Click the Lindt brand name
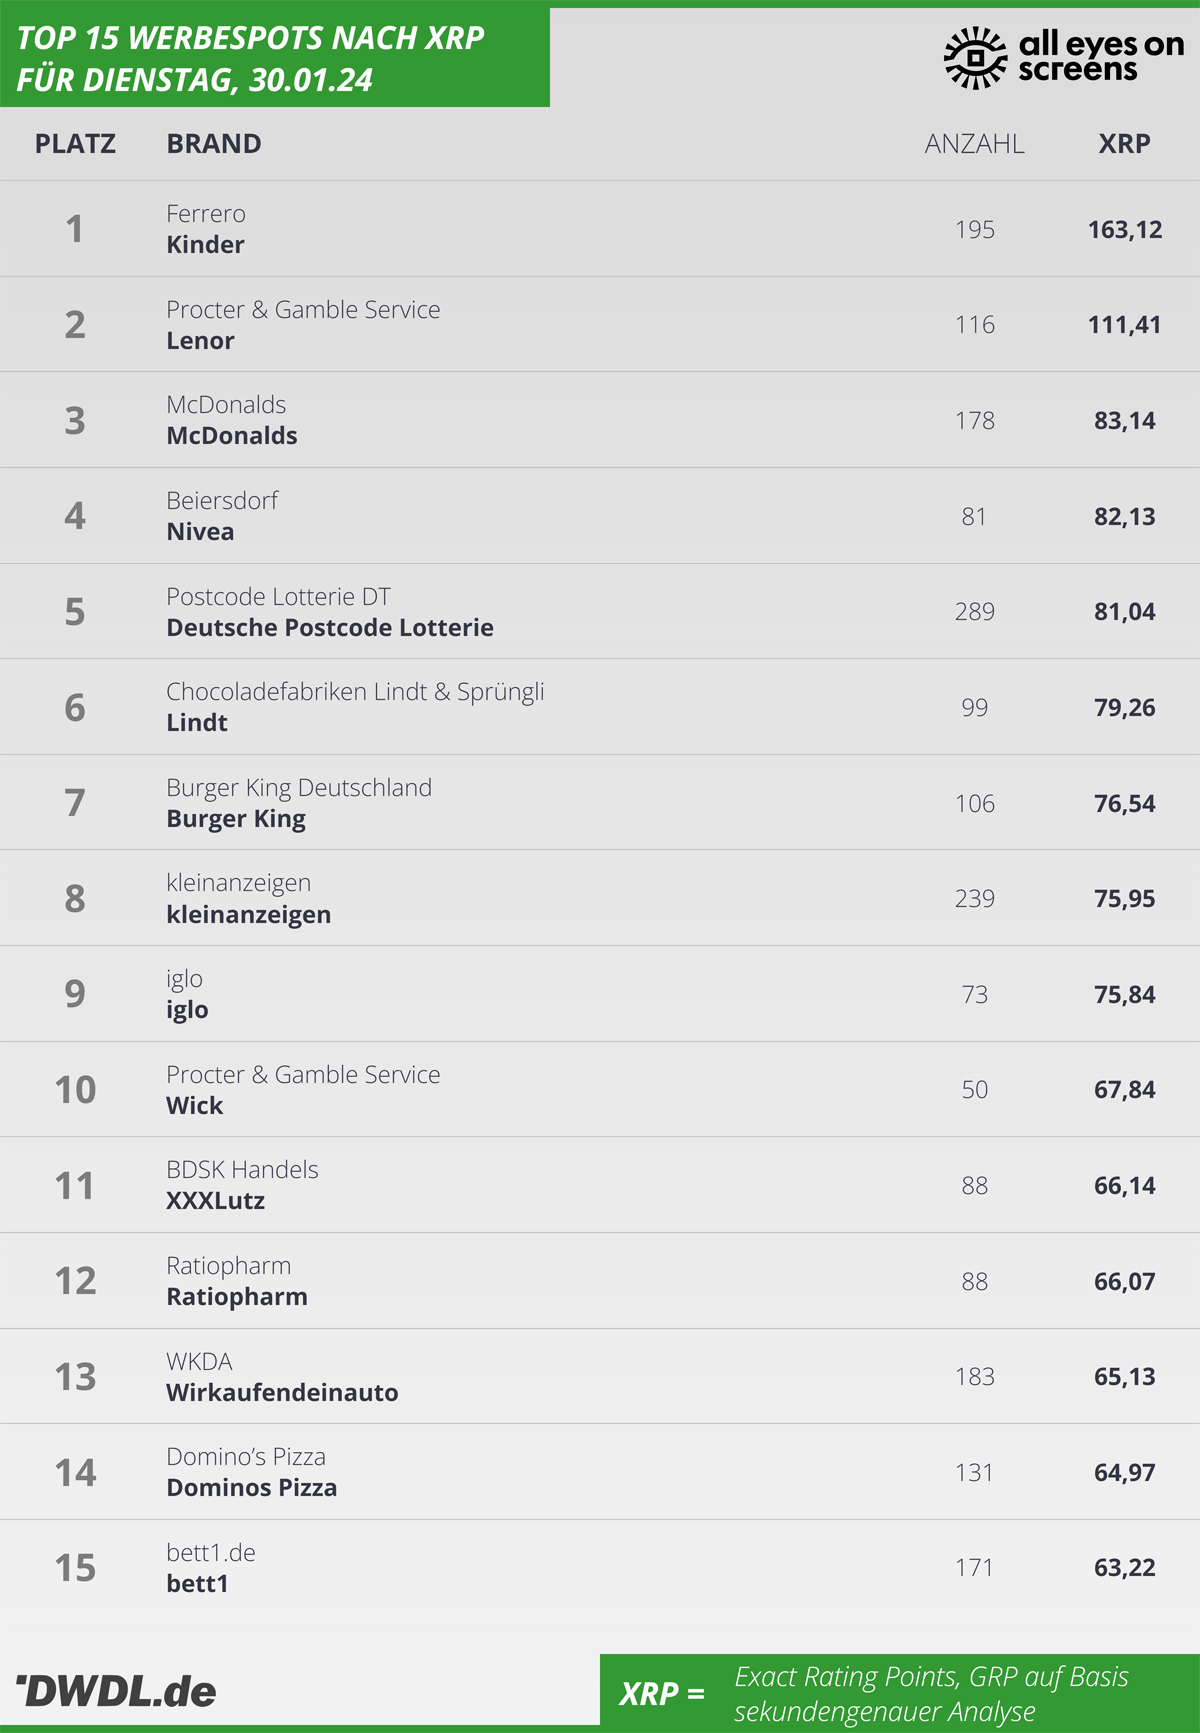The image size is (1200, 1733). point(197,723)
